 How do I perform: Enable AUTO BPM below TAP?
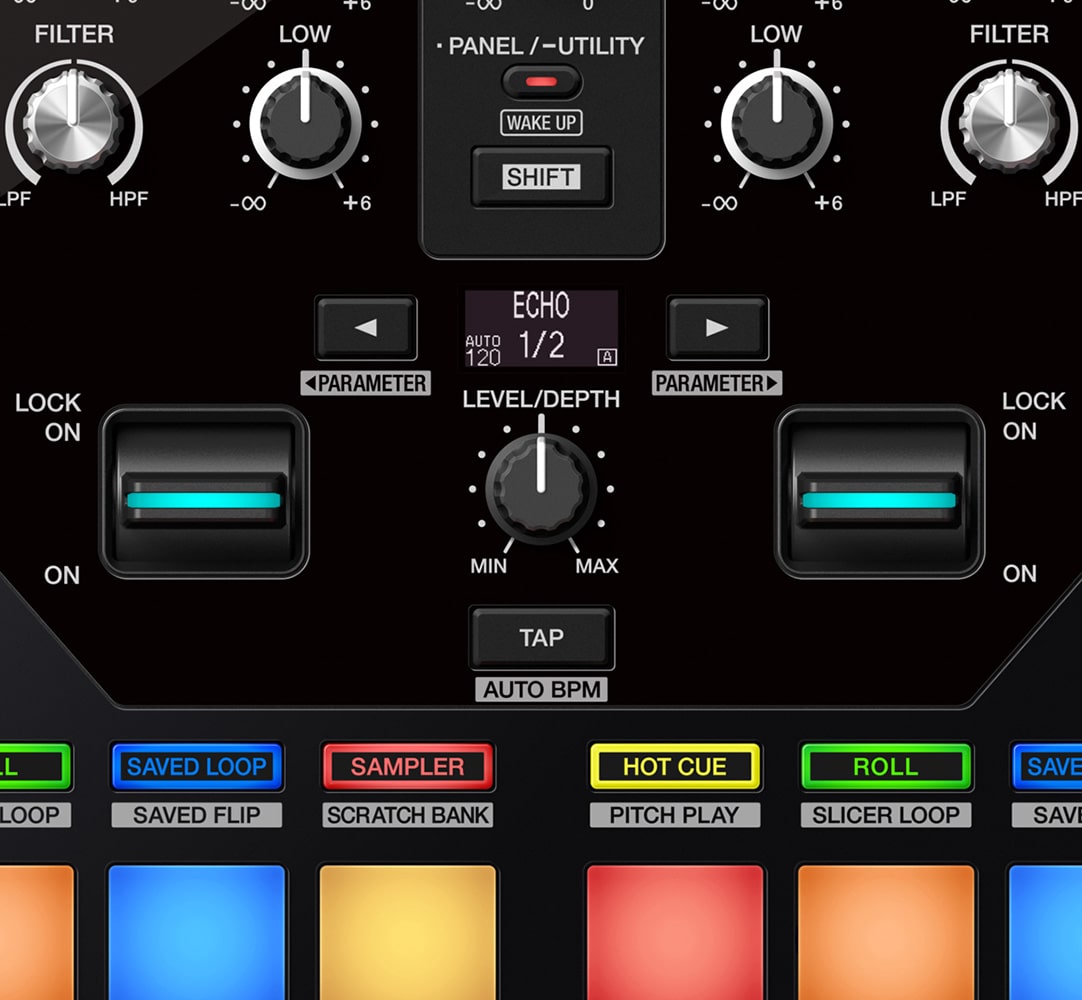(x=541, y=689)
